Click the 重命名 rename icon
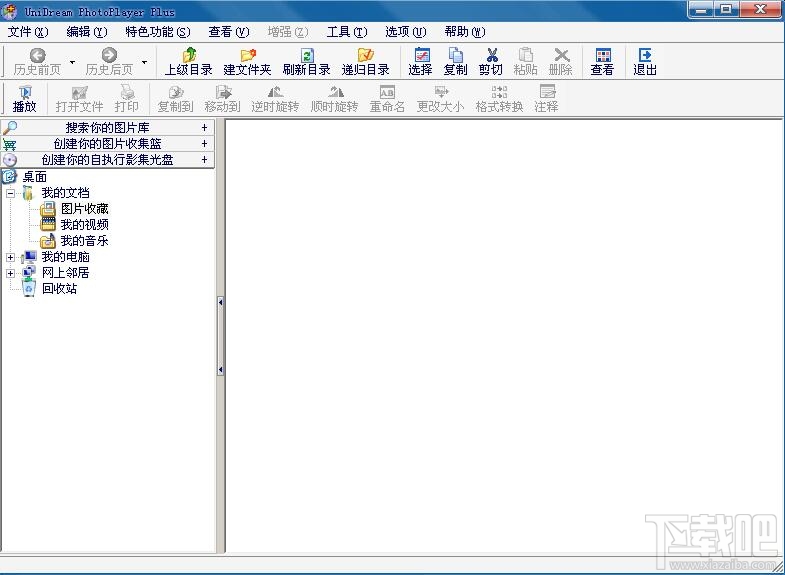This screenshot has width=785, height=575. point(387,92)
